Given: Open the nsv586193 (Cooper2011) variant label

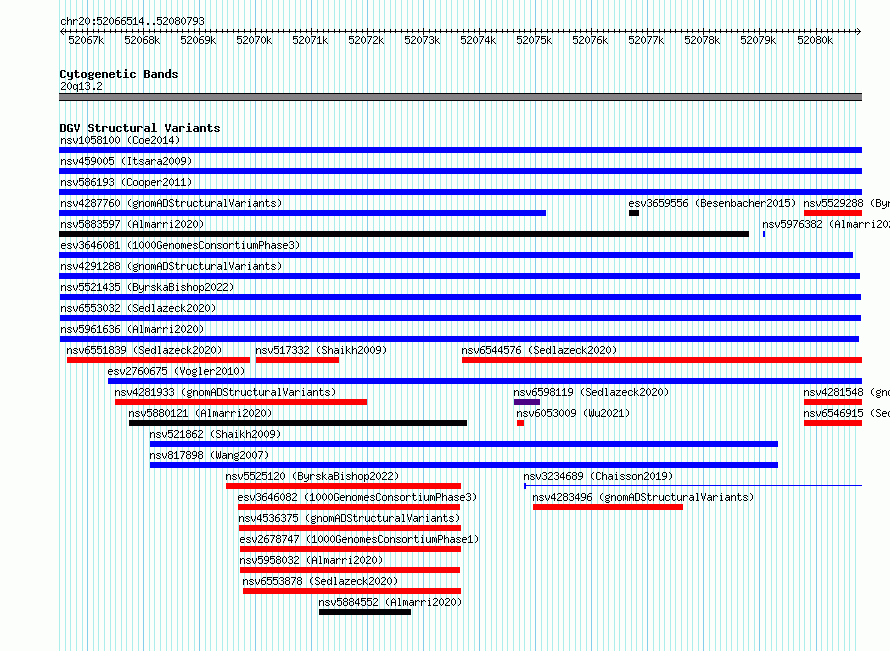Looking at the screenshot, I should [126, 182].
